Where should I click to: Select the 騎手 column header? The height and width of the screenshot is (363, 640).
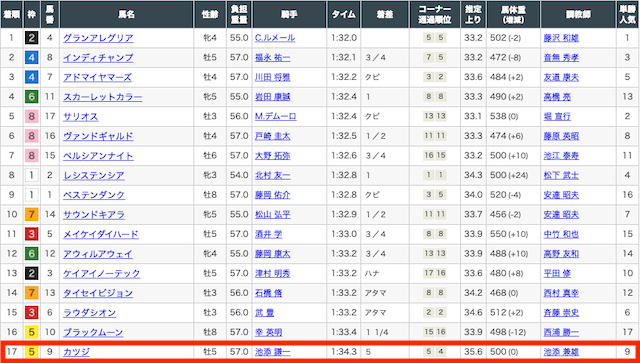point(289,14)
